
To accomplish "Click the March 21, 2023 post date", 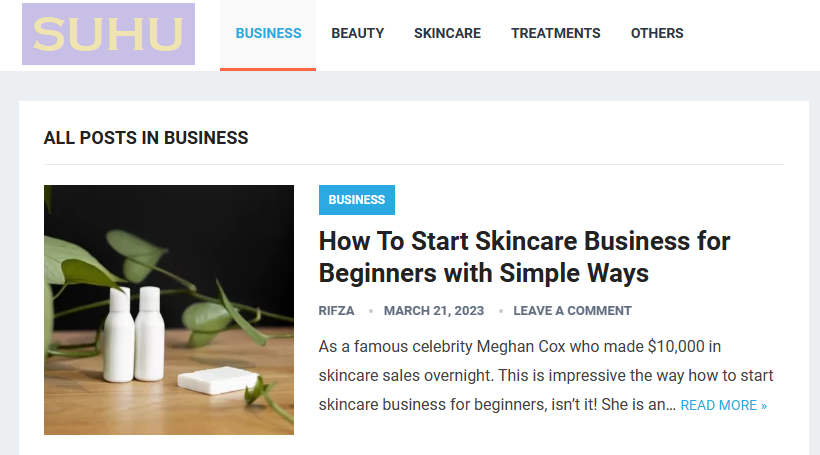I will click(433, 311).
